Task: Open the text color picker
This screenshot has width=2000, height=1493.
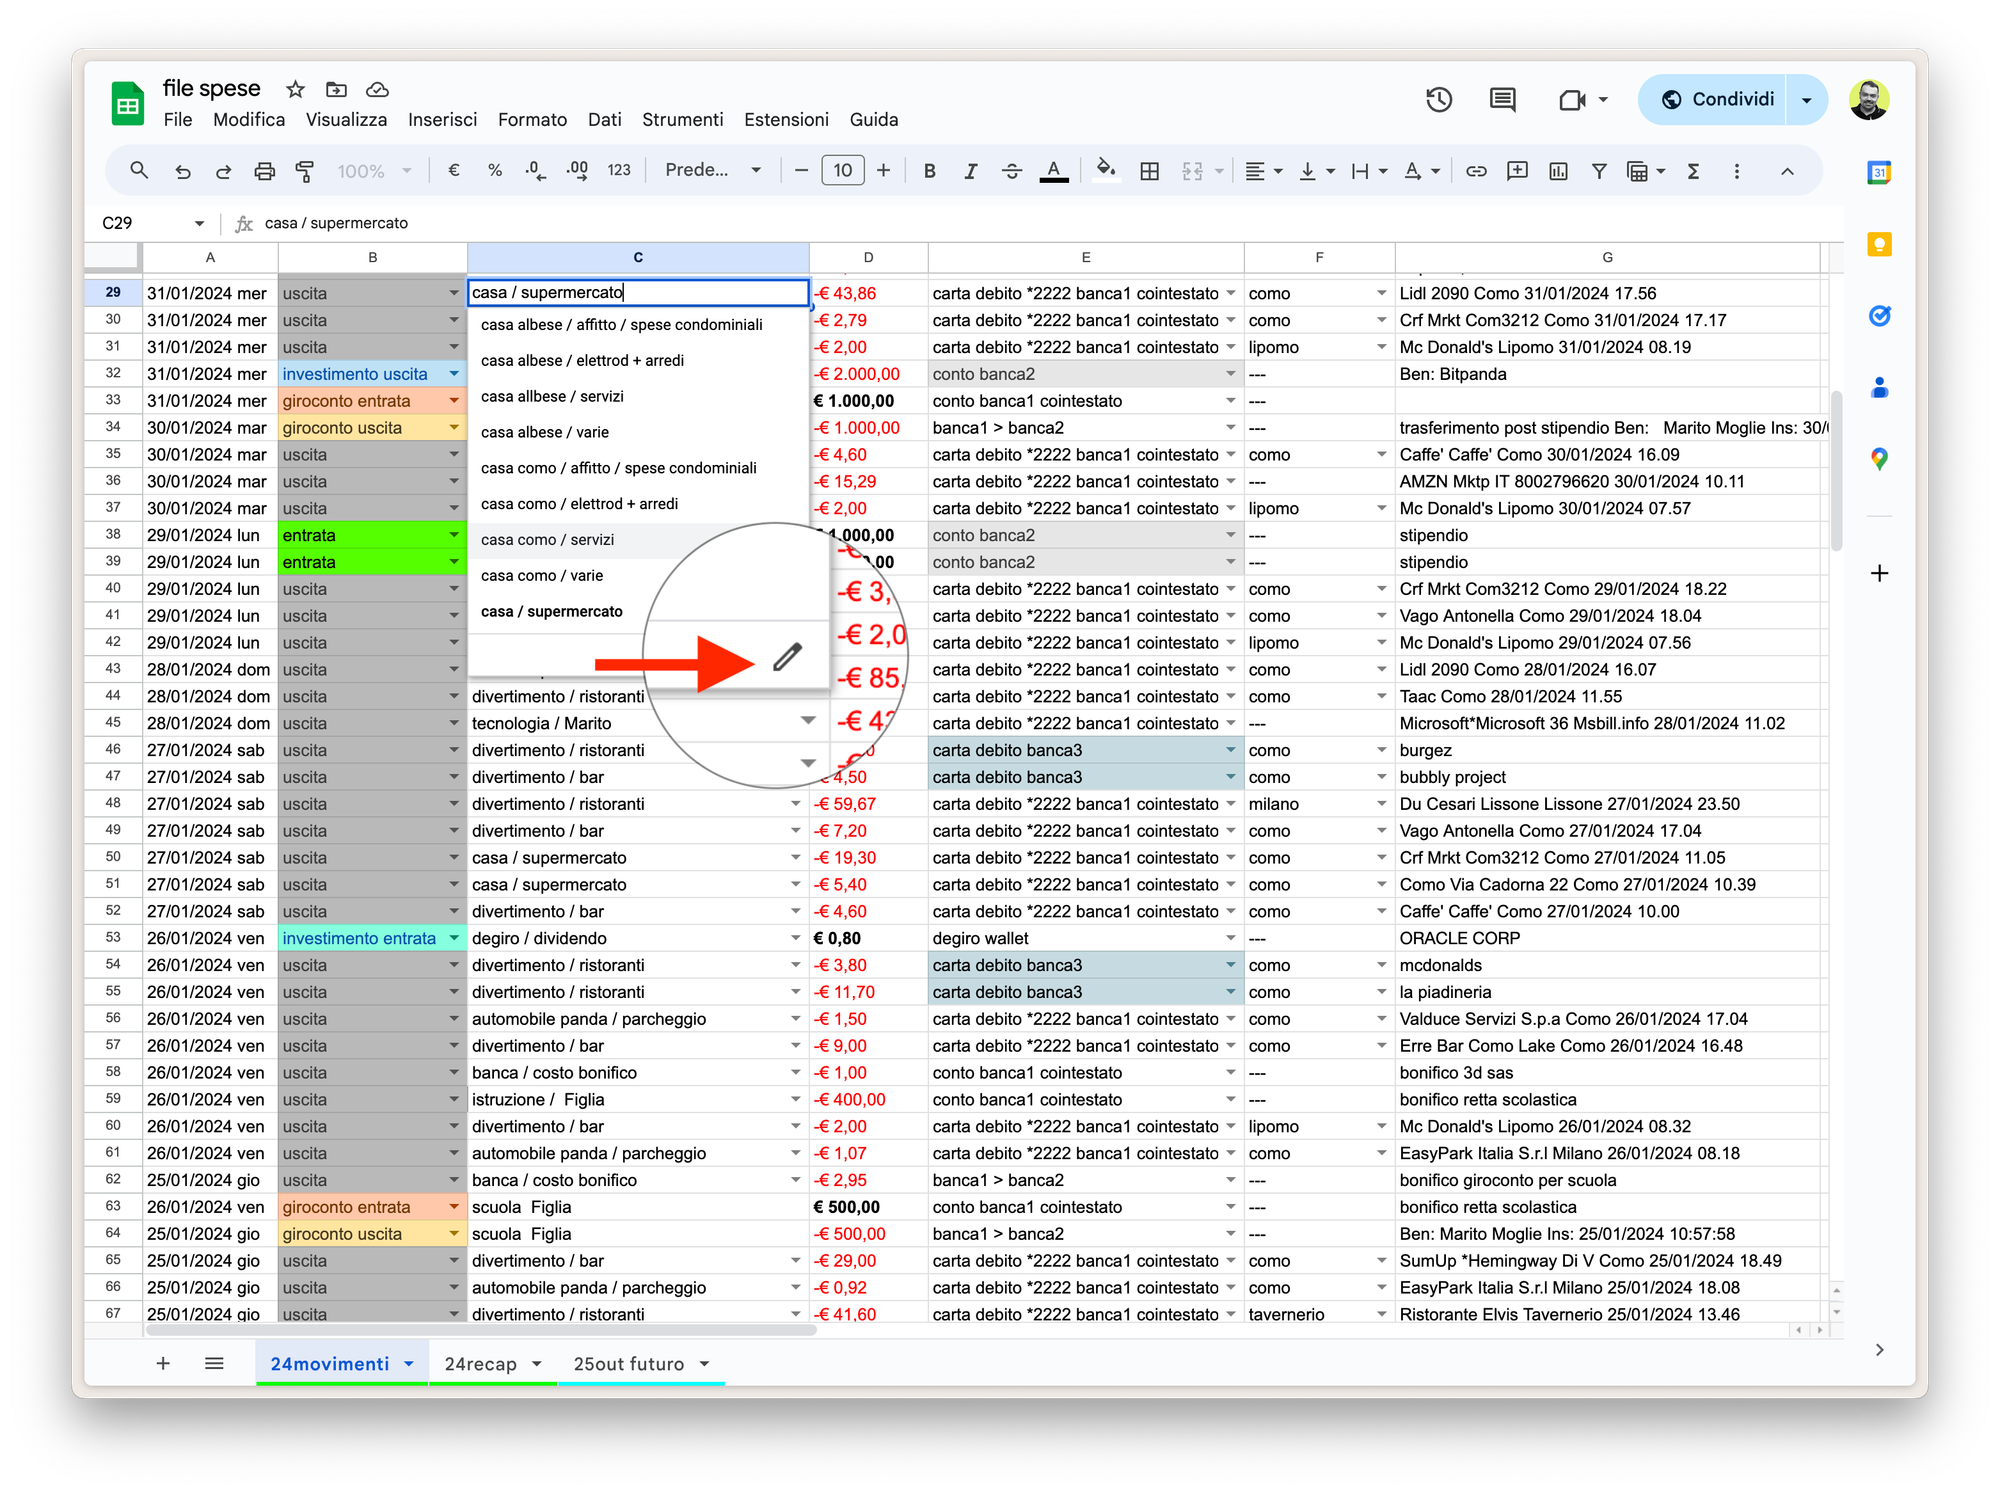Action: pyautogui.click(x=1053, y=171)
